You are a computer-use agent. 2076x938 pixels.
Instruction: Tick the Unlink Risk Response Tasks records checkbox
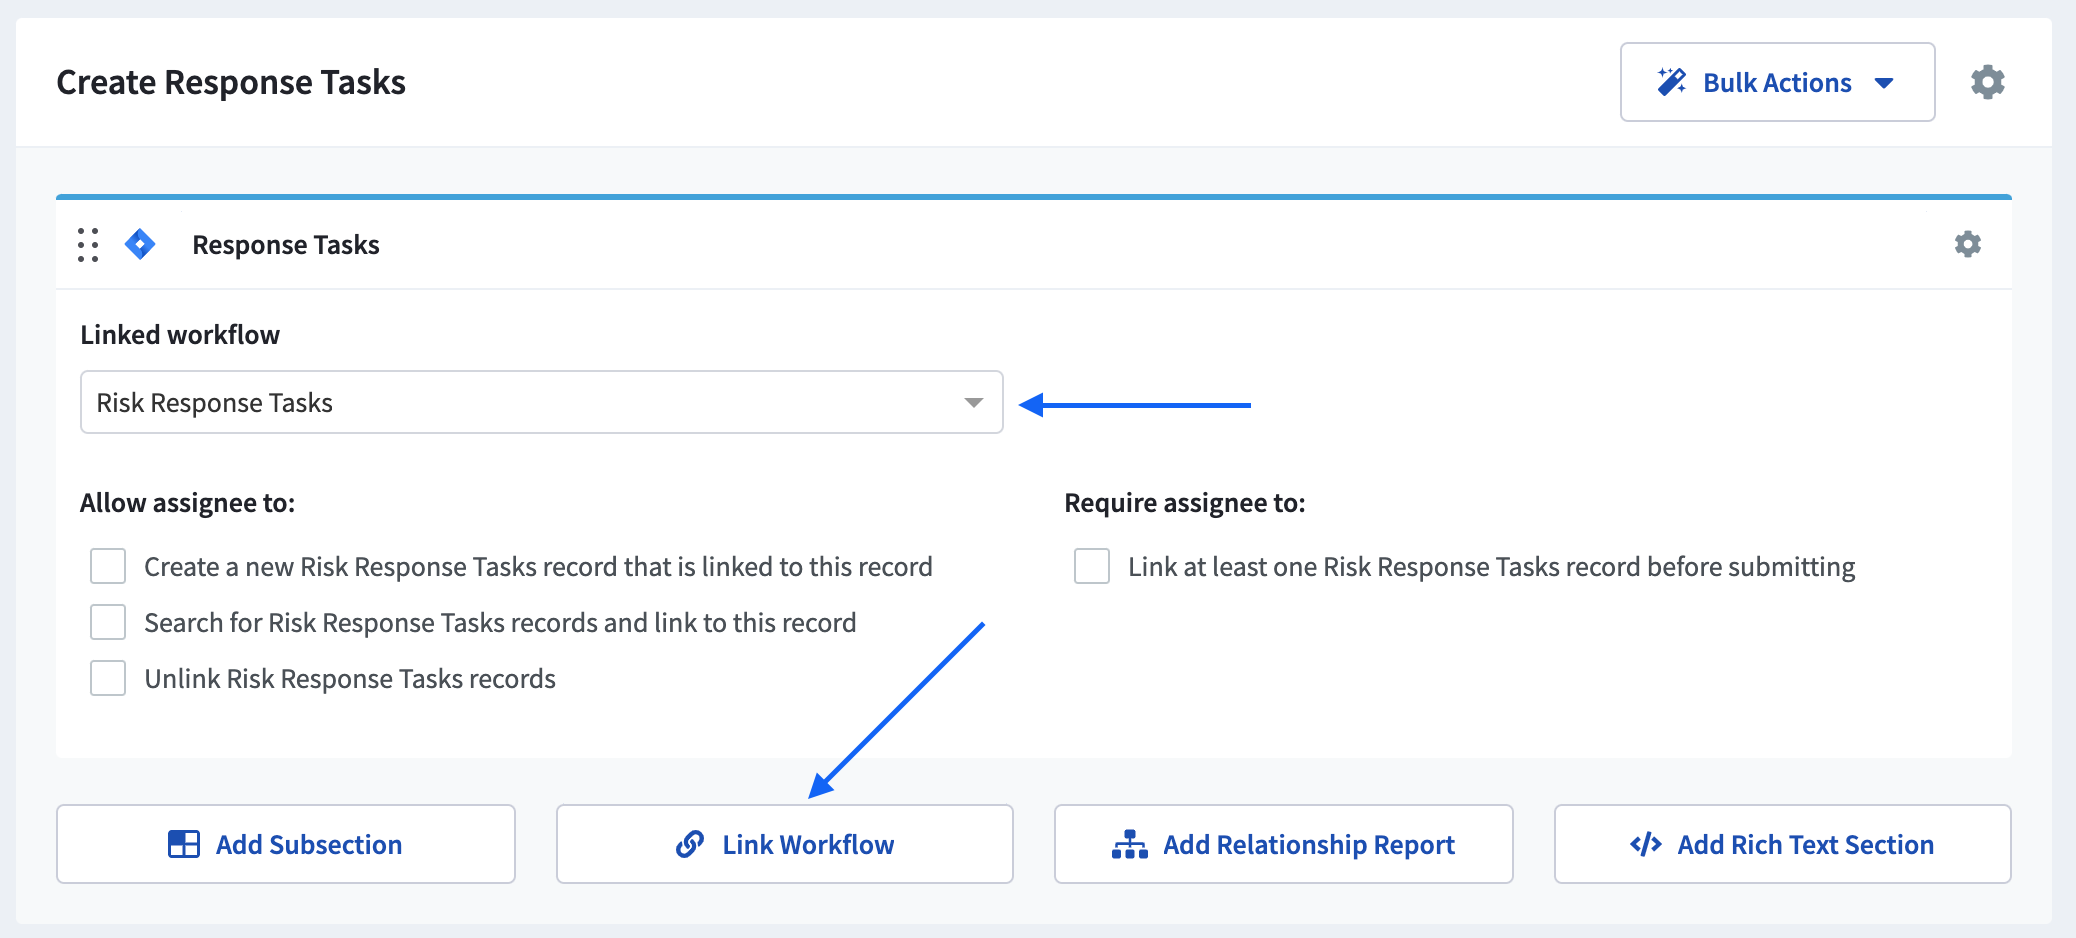(x=108, y=678)
